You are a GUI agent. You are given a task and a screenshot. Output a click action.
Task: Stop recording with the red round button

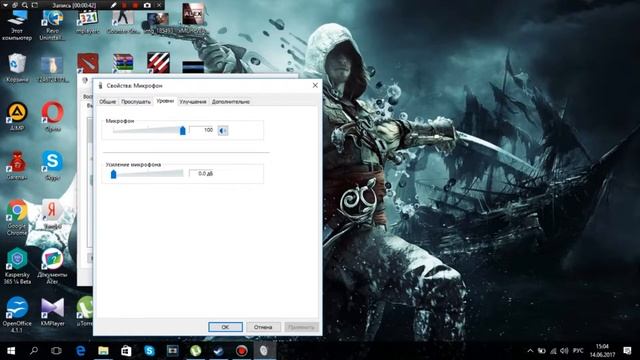click(136, 5)
